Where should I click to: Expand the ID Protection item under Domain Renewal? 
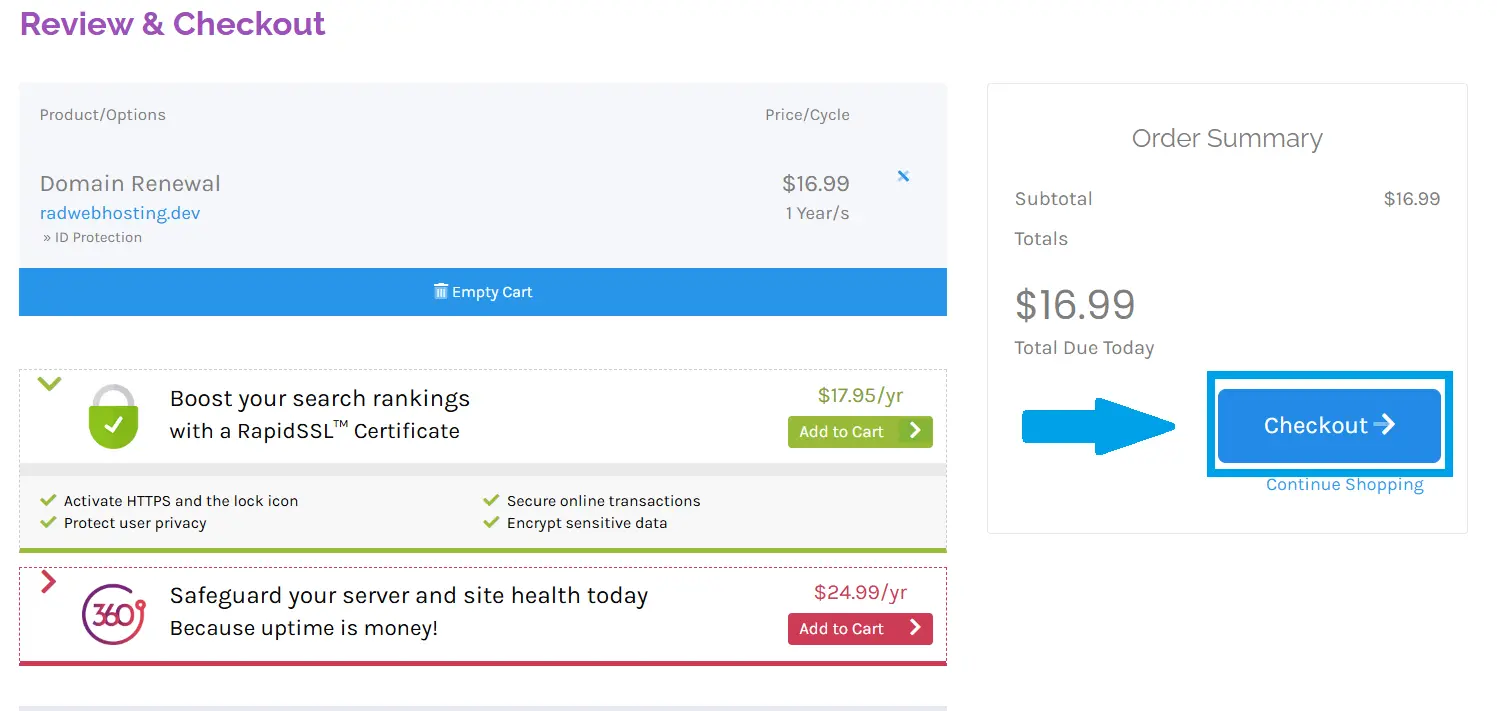pos(90,237)
